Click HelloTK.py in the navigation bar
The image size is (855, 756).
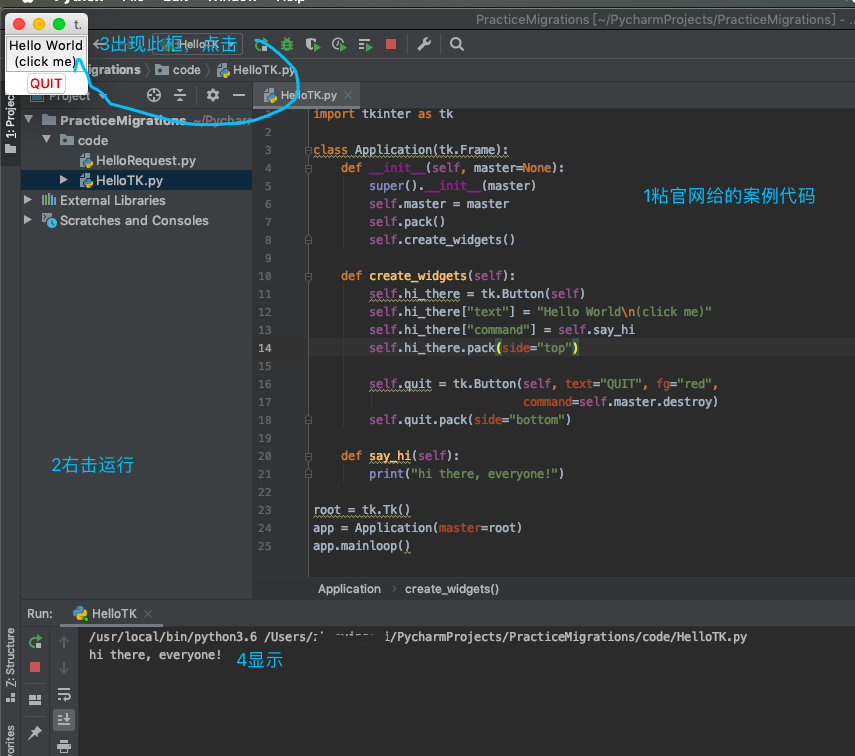(256, 70)
